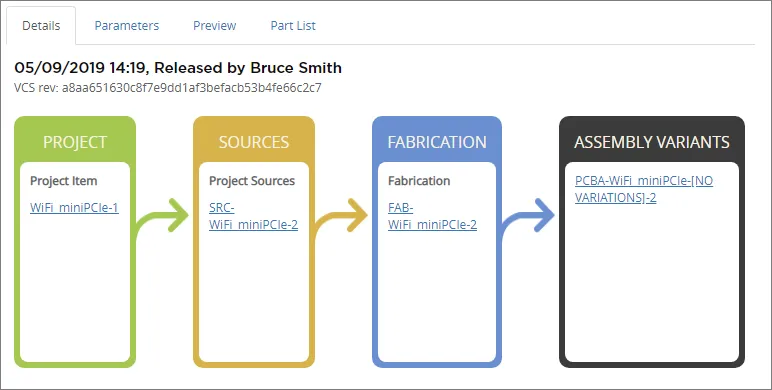Click the Fabrication label in the blue card
The width and height of the screenshot is (772, 390).
click(x=419, y=181)
